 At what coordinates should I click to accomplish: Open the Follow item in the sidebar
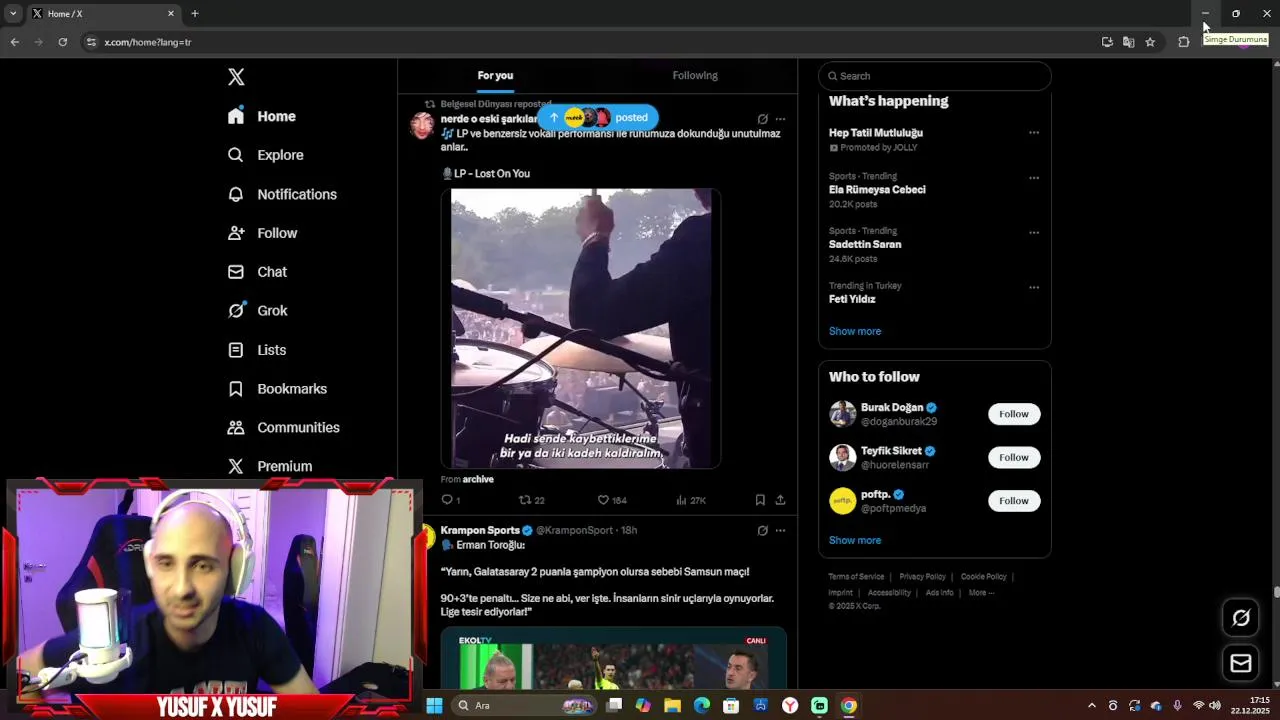click(x=262, y=233)
